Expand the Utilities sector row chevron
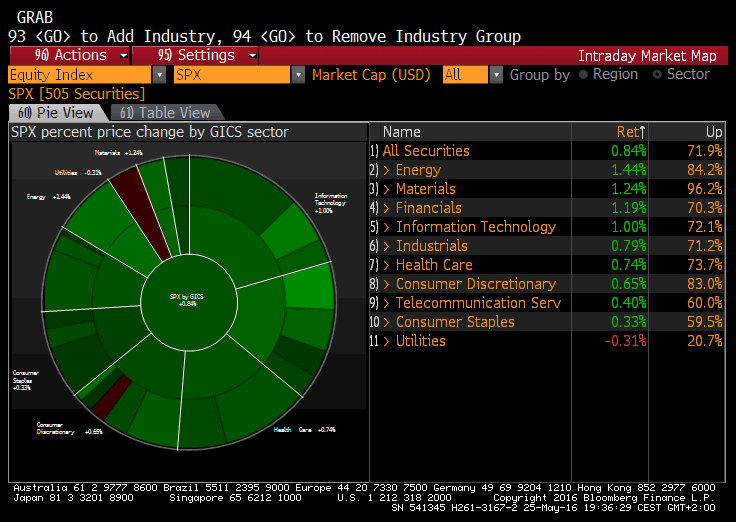736x522 pixels. [x=386, y=341]
